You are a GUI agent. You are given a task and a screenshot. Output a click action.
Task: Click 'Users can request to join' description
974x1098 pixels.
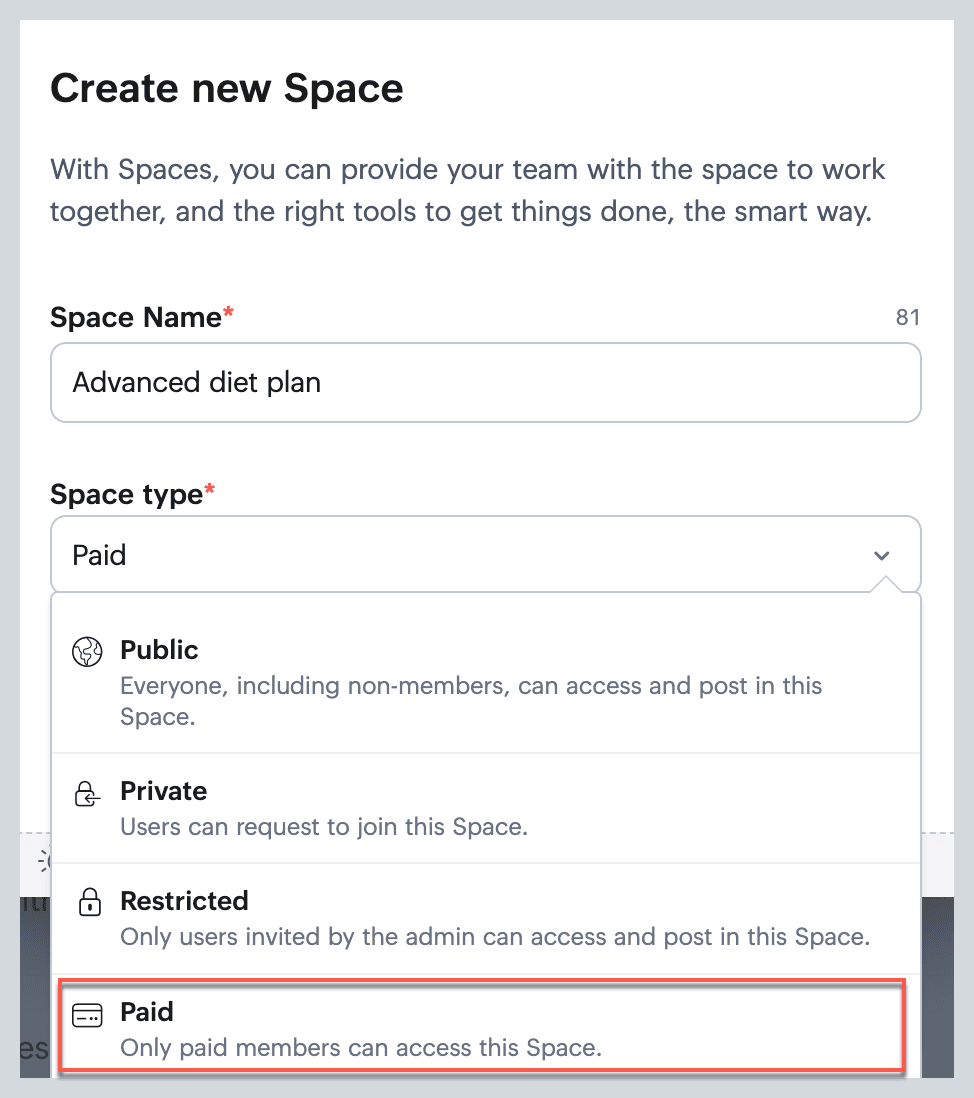tap(323, 827)
